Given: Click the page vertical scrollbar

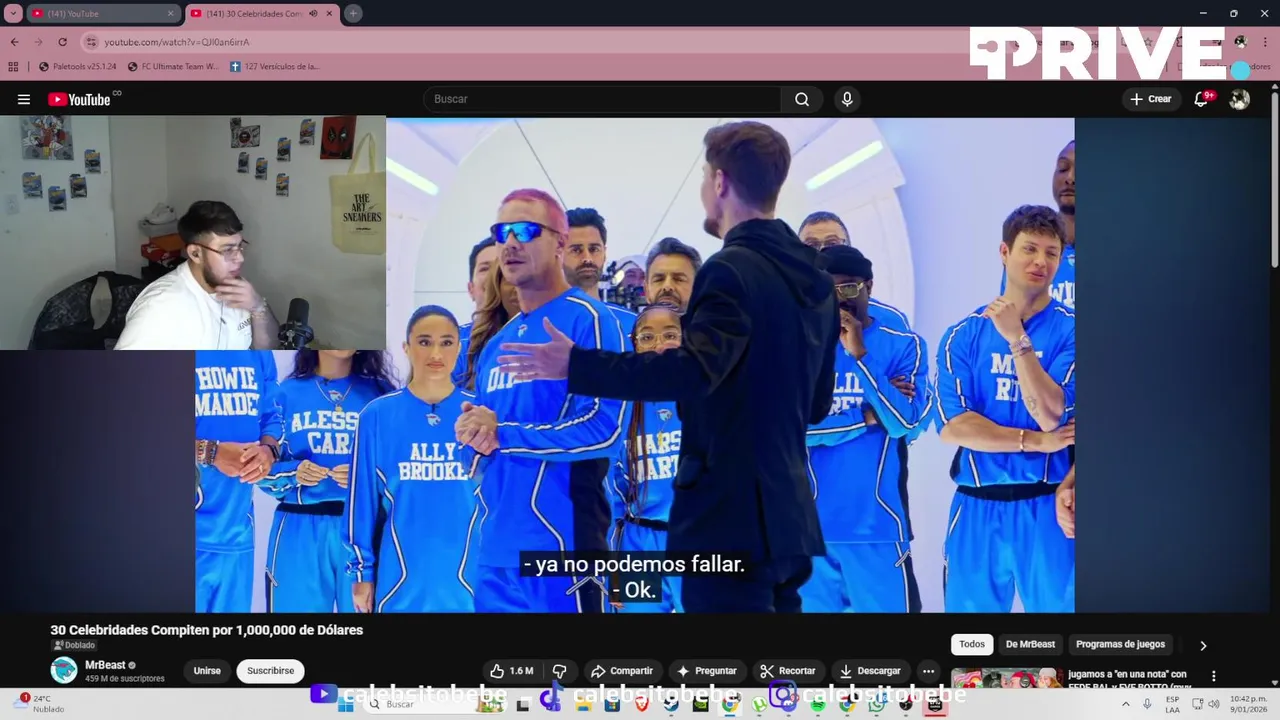Looking at the screenshot, I should (1275, 180).
